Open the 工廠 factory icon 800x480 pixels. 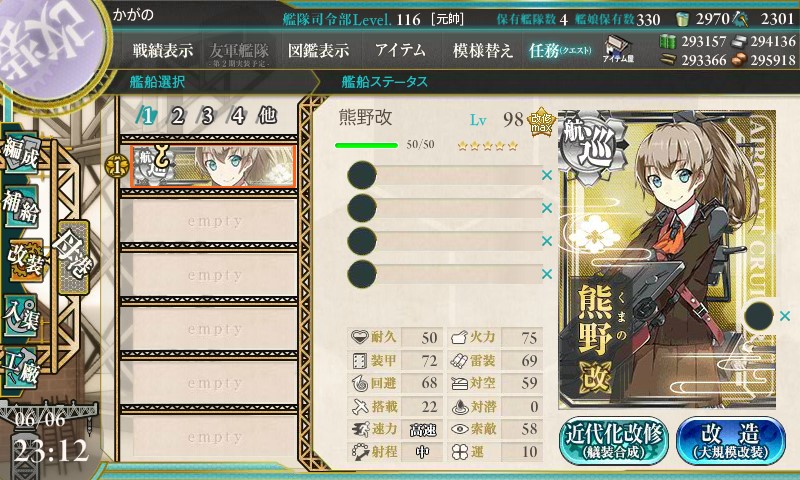point(21,368)
